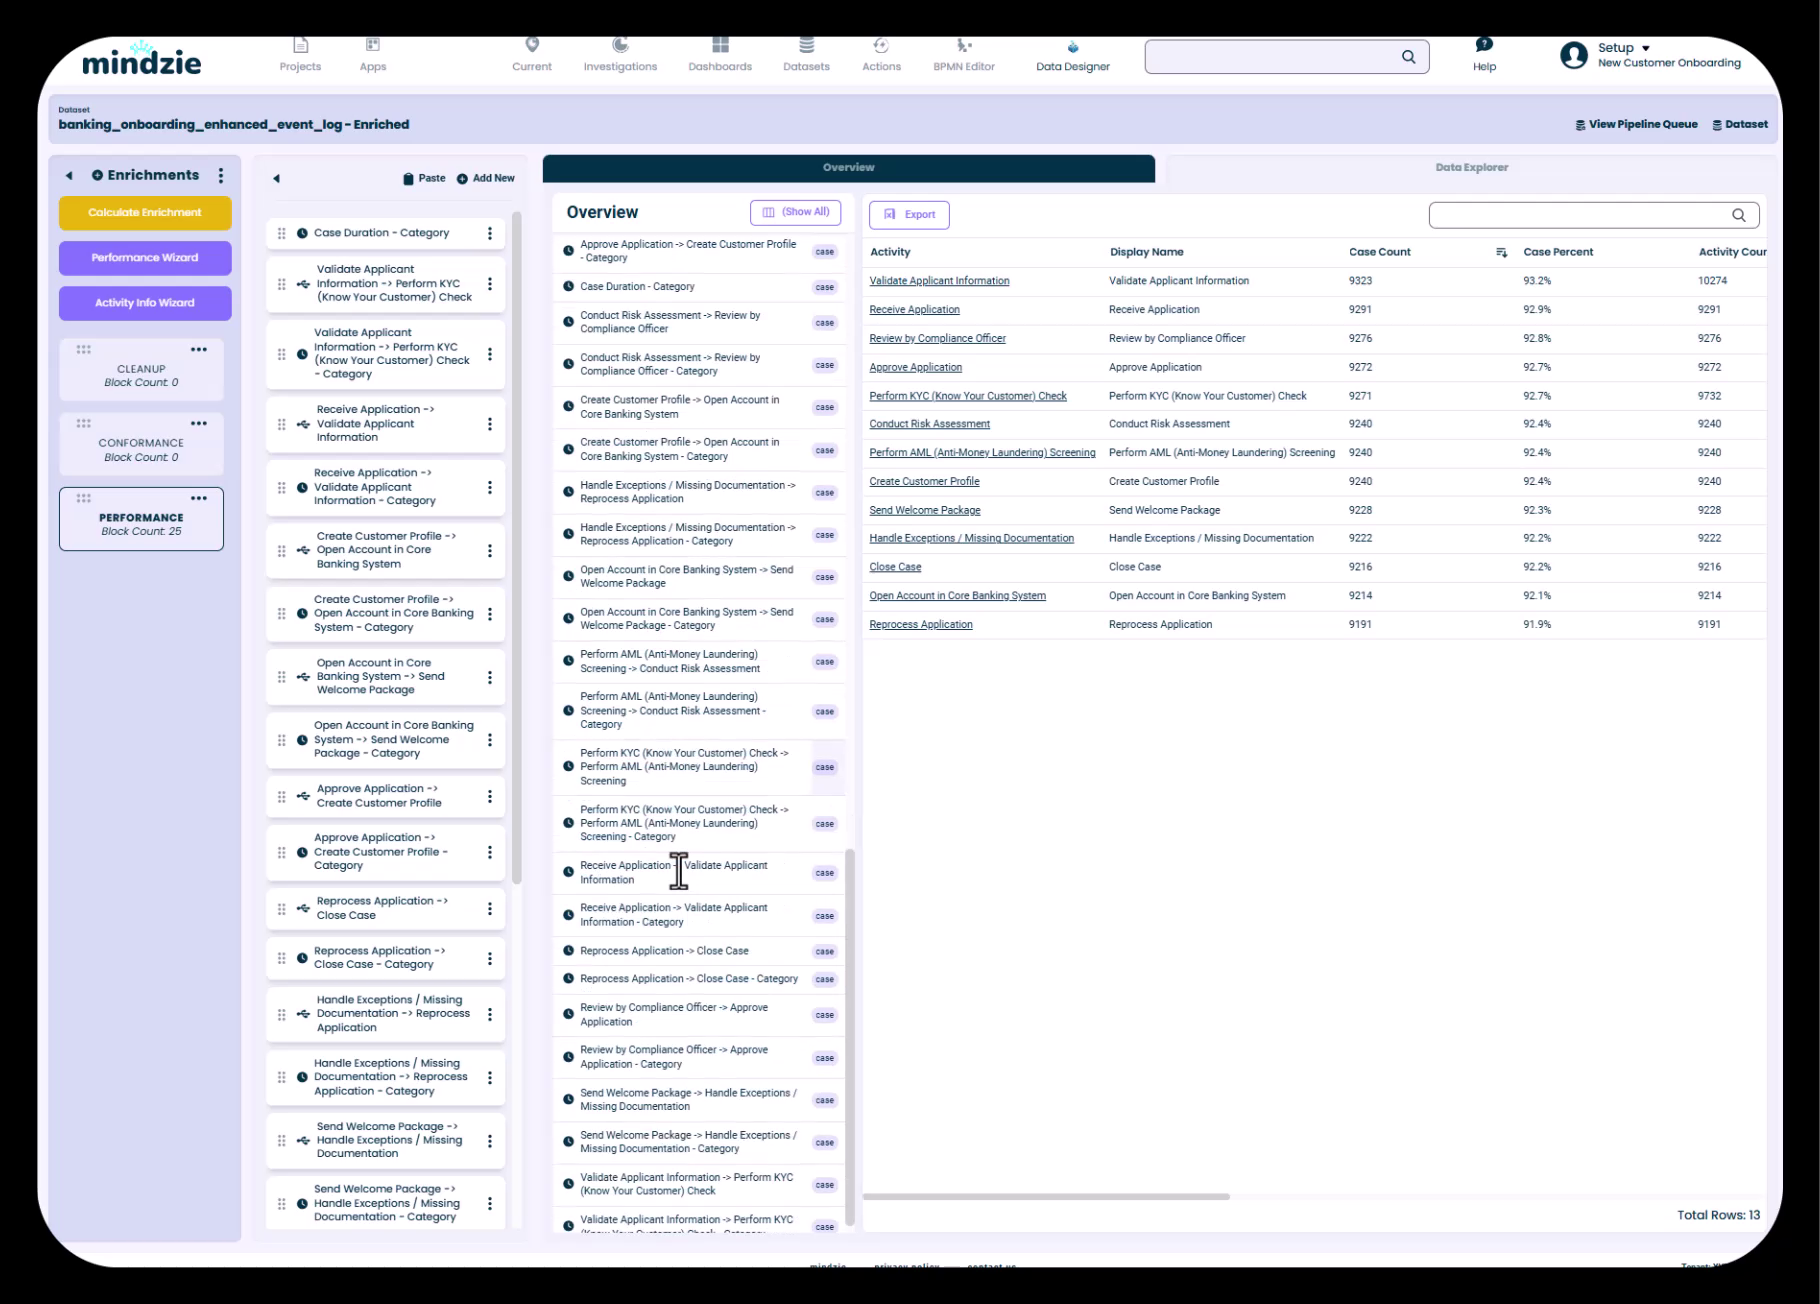This screenshot has width=1820, height=1304.
Task: Open the Projects icon in top navigation
Action: (300, 46)
